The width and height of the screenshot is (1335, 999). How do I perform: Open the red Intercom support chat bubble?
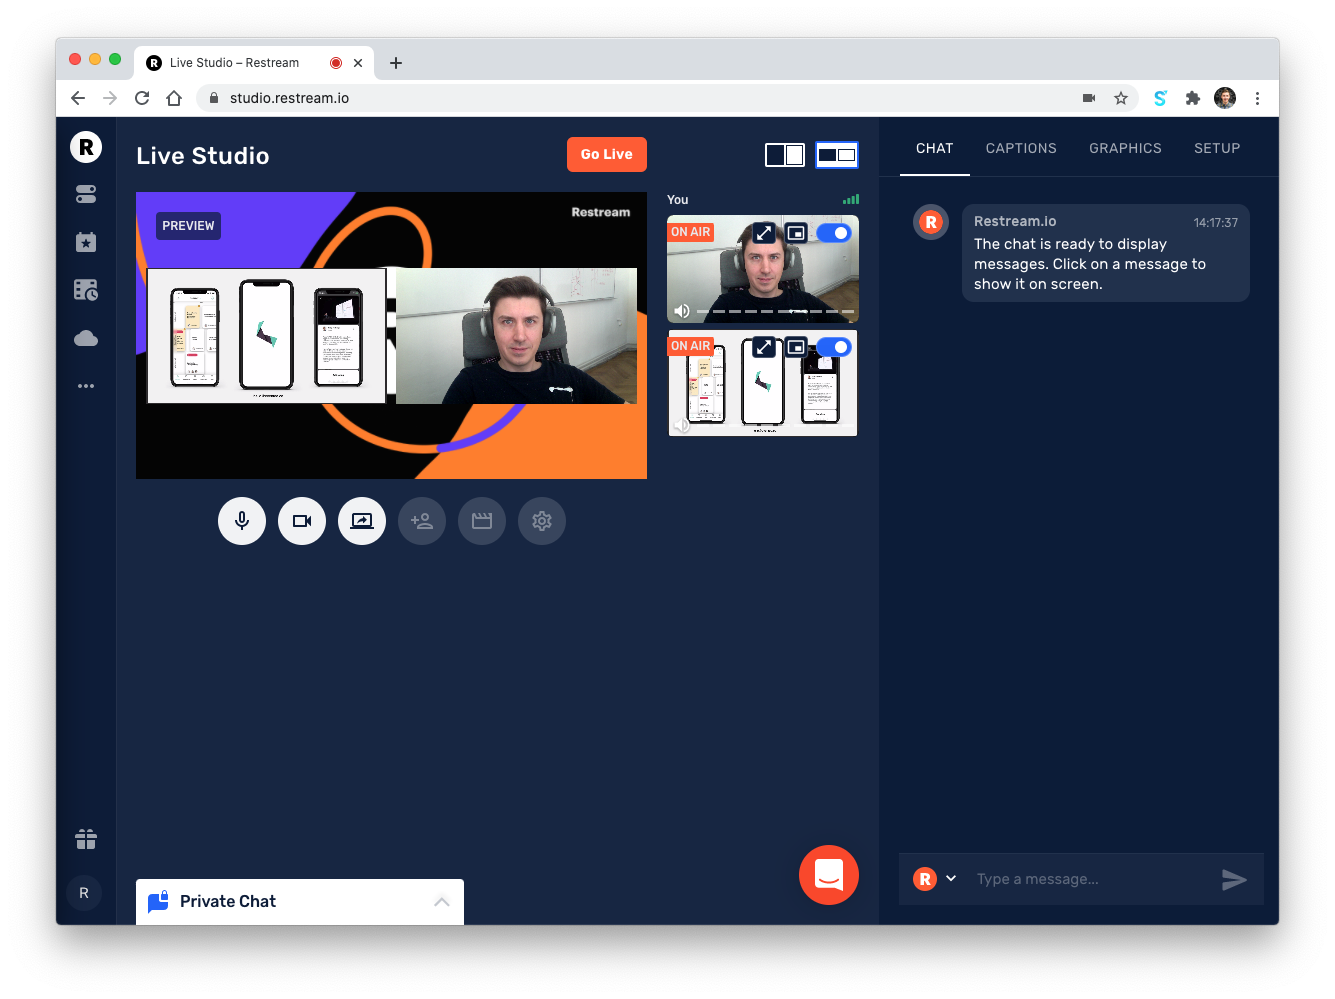829,875
